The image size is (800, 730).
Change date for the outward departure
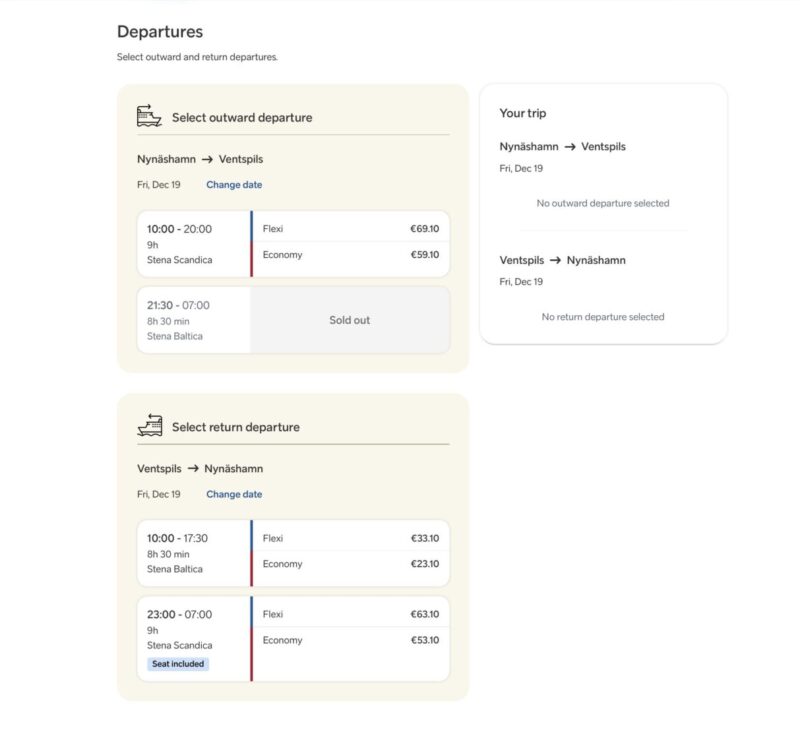234,185
